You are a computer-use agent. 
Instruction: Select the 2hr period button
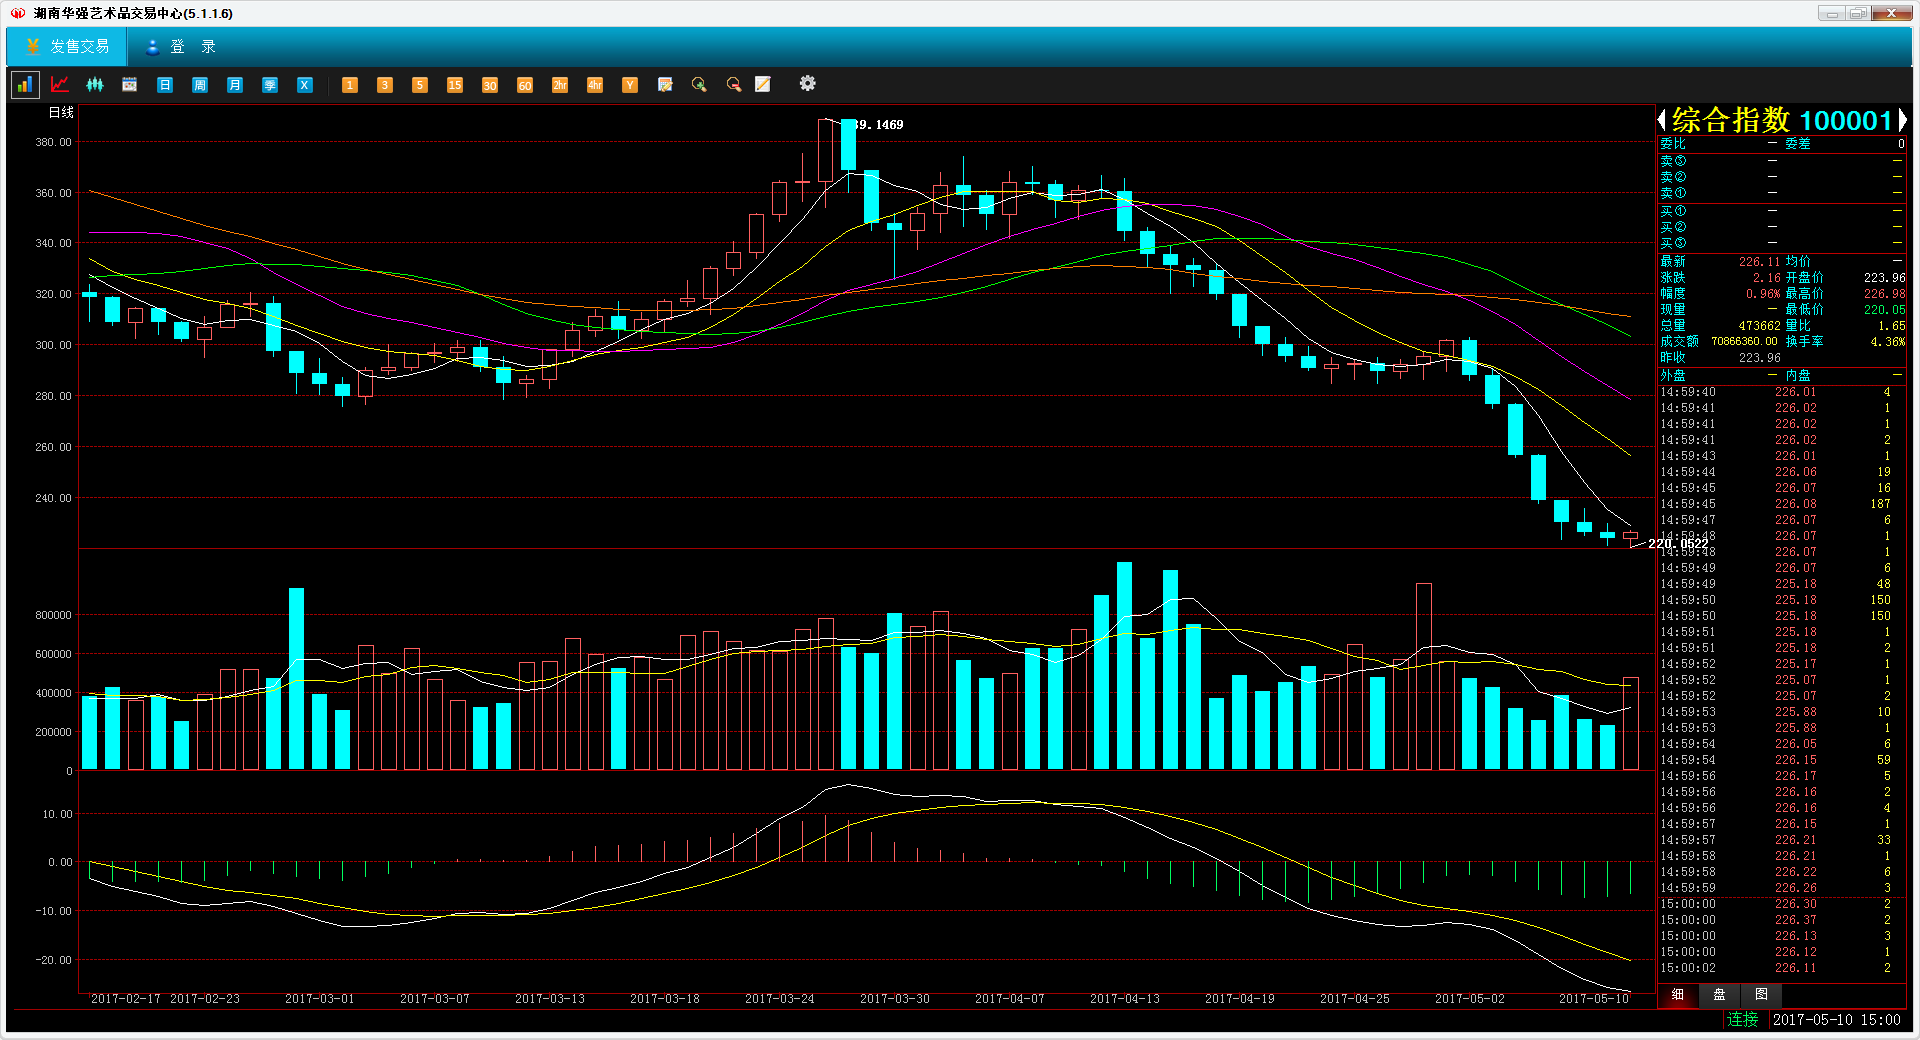click(560, 85)
